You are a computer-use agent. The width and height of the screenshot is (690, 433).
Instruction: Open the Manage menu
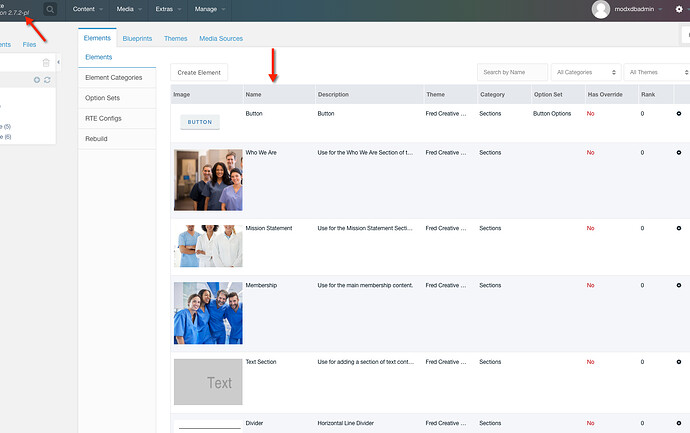click(x=209, y=9)
